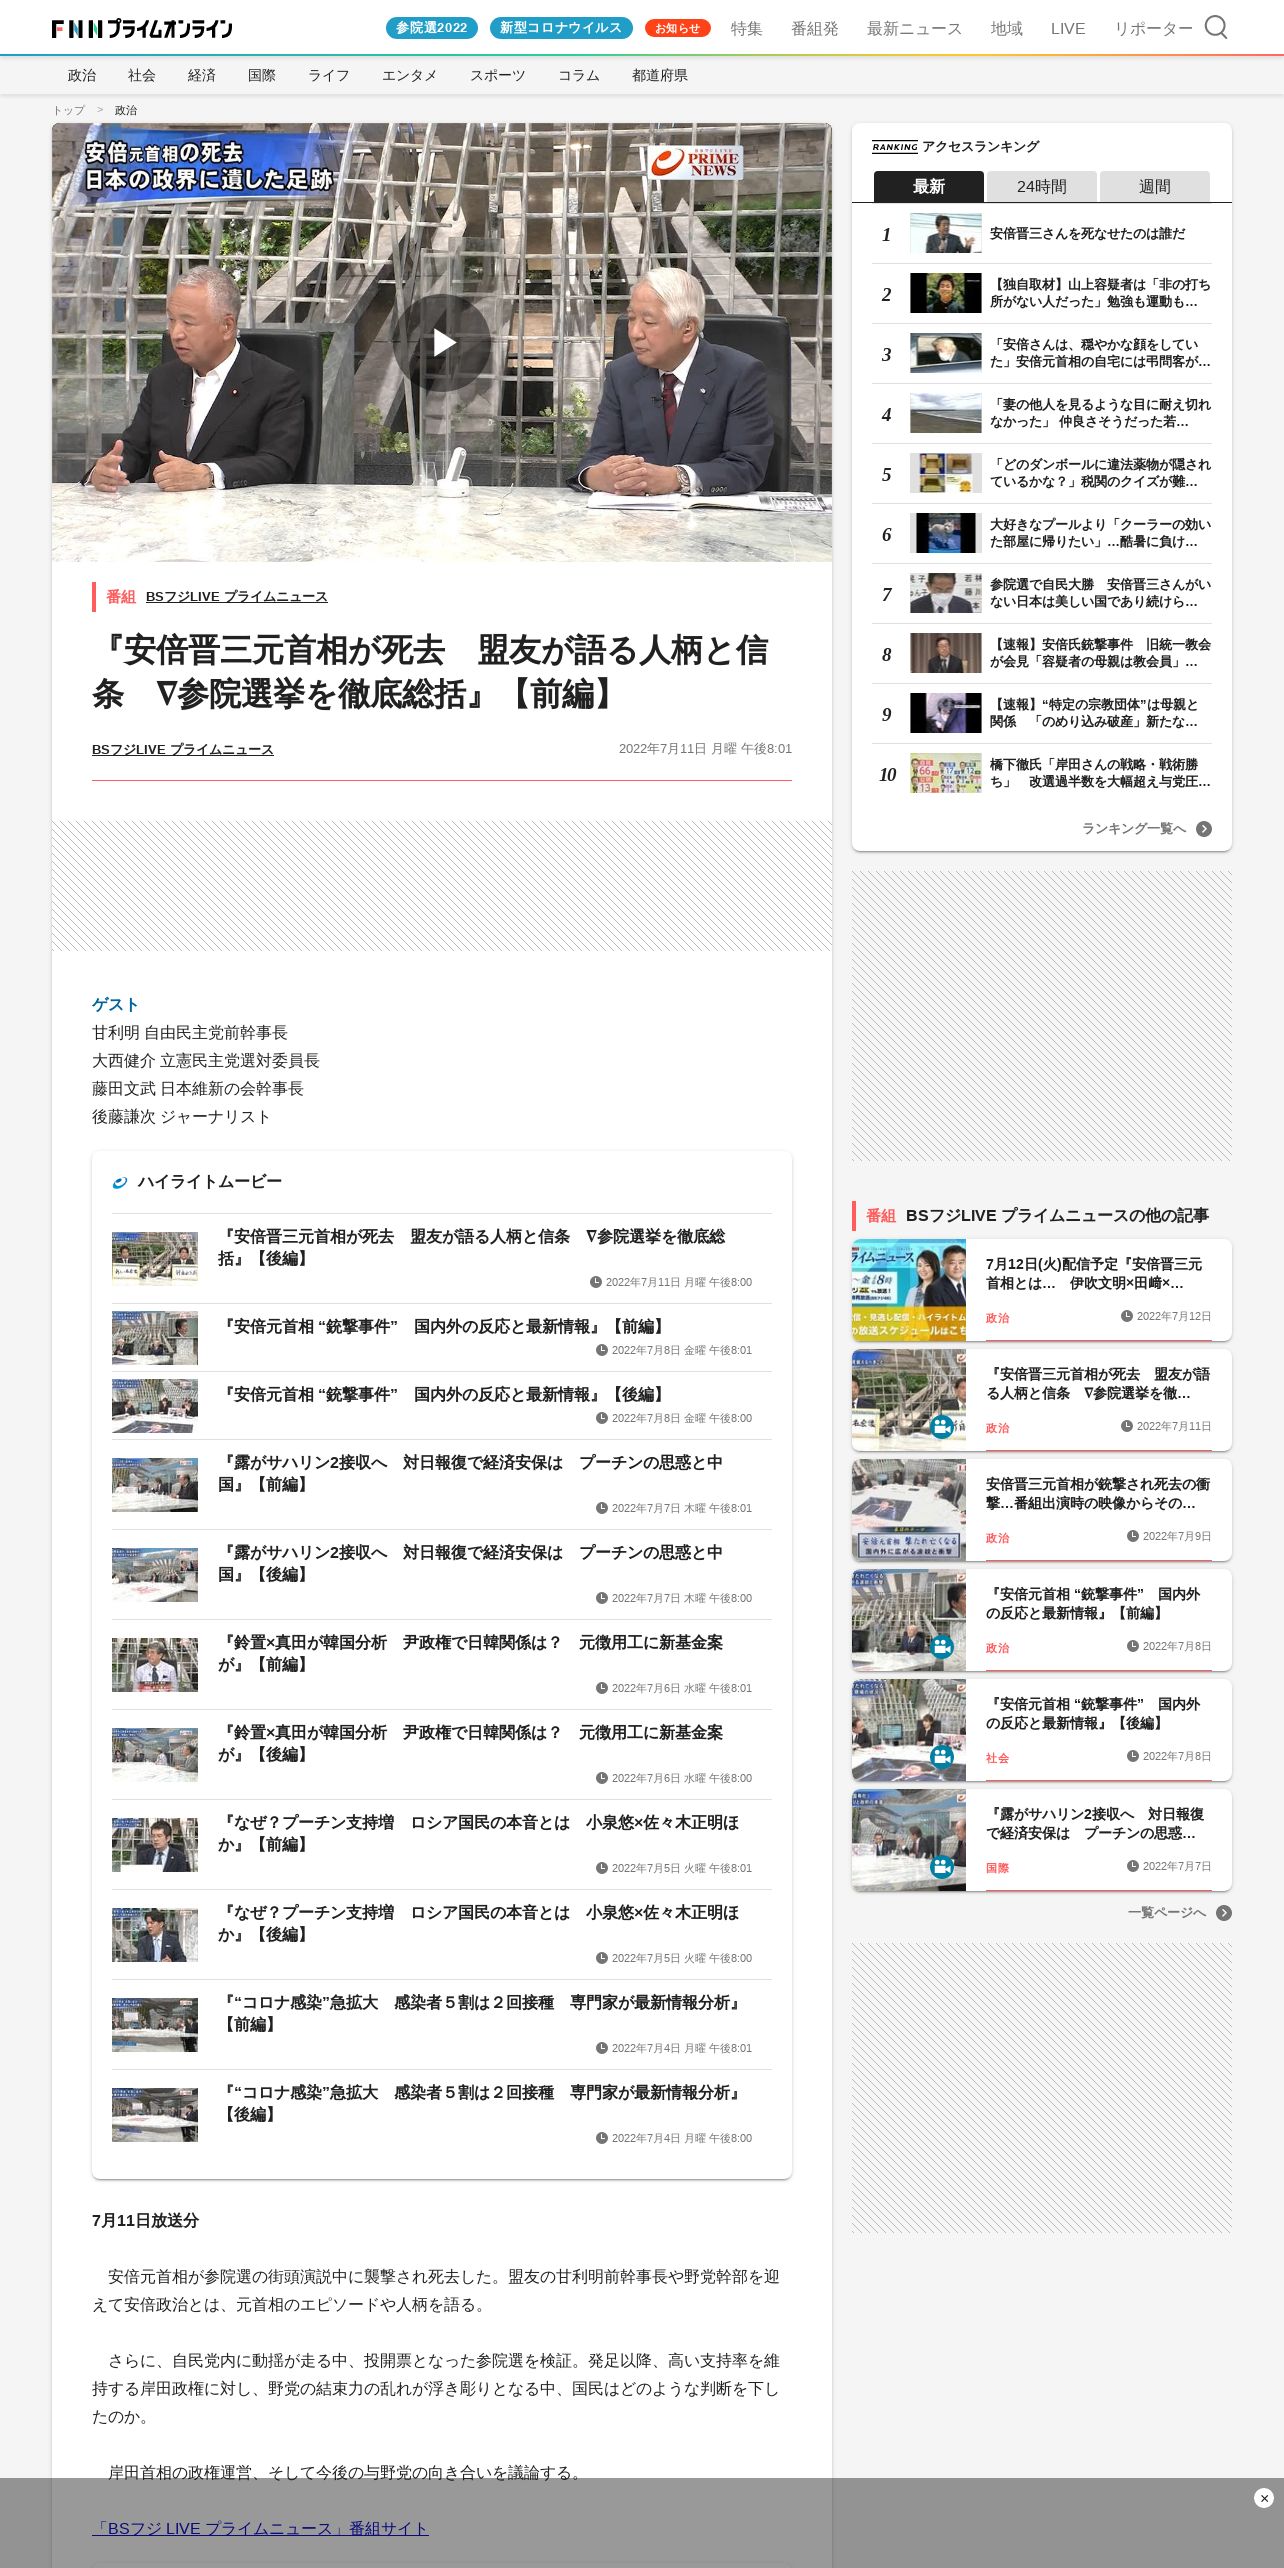Open the 参院選2022 tag

[x=432, y=28]
